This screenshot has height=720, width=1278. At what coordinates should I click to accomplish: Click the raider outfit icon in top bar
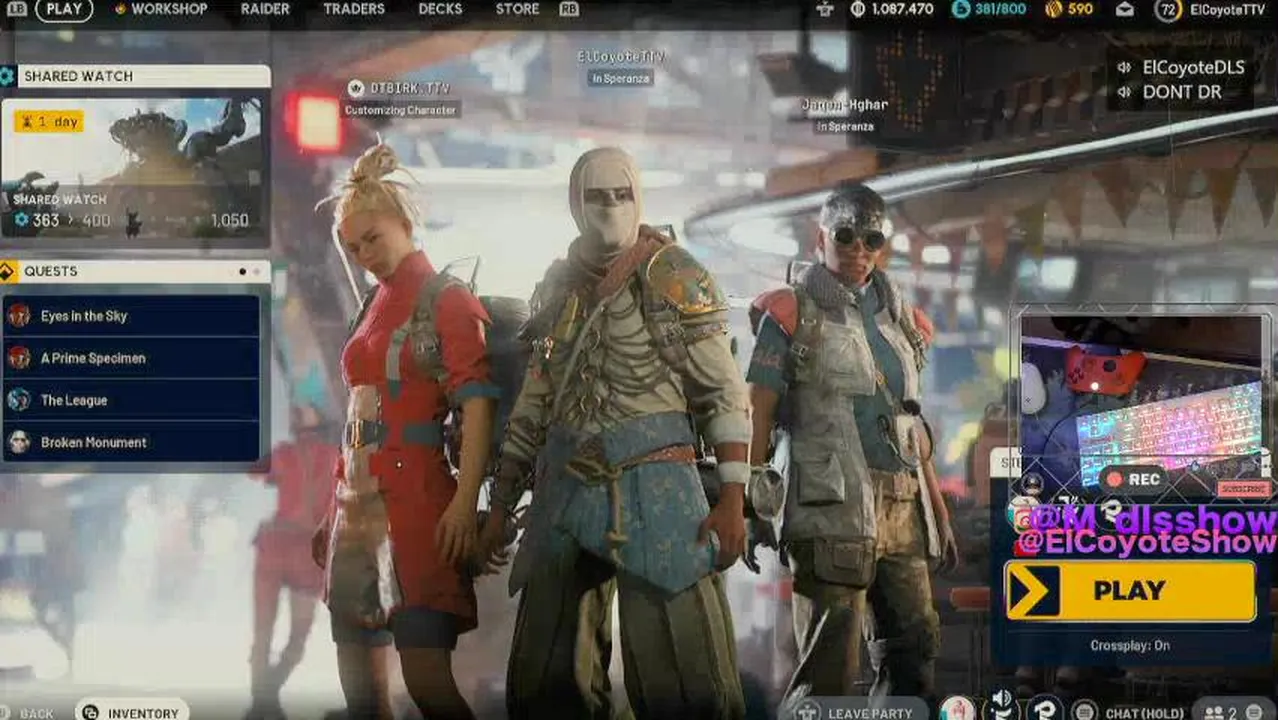[824, 9]
